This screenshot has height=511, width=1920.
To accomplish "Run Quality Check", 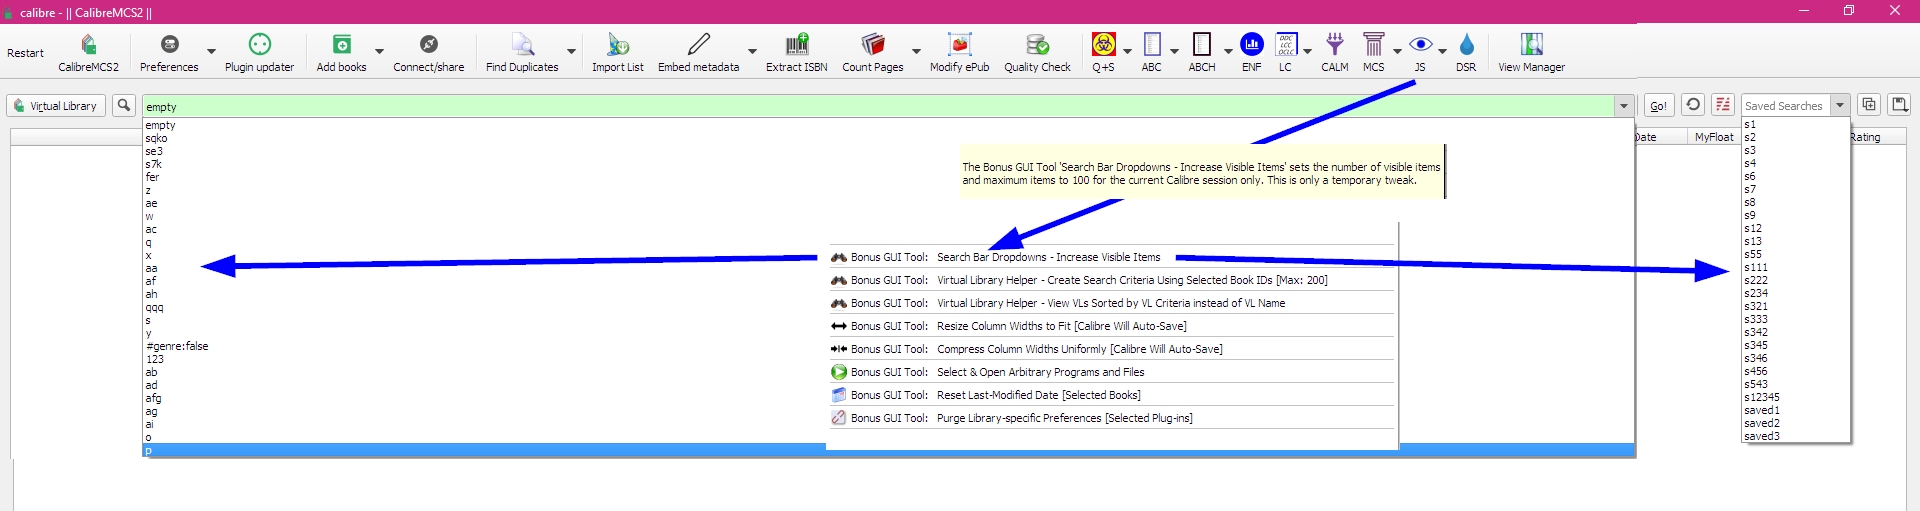I will (x=1037, y=44).
